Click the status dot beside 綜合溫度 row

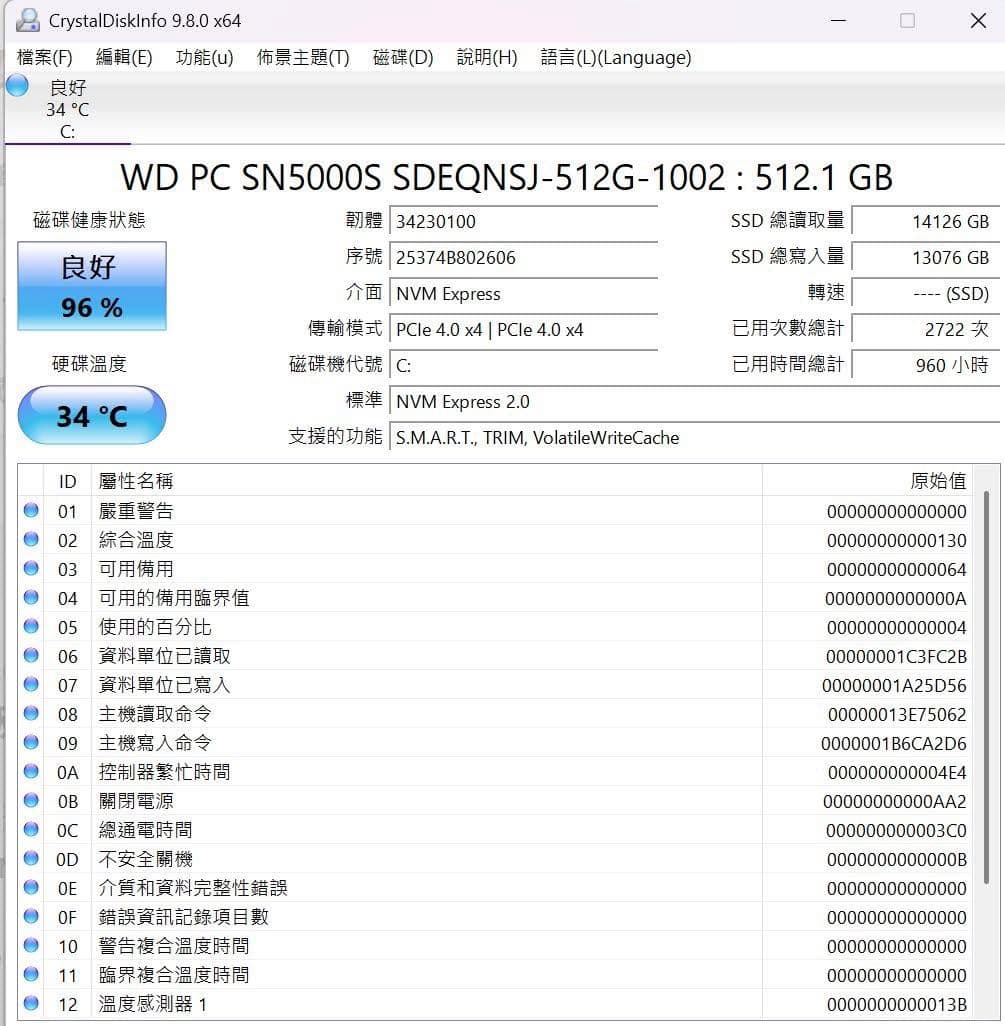pos(31,539)
